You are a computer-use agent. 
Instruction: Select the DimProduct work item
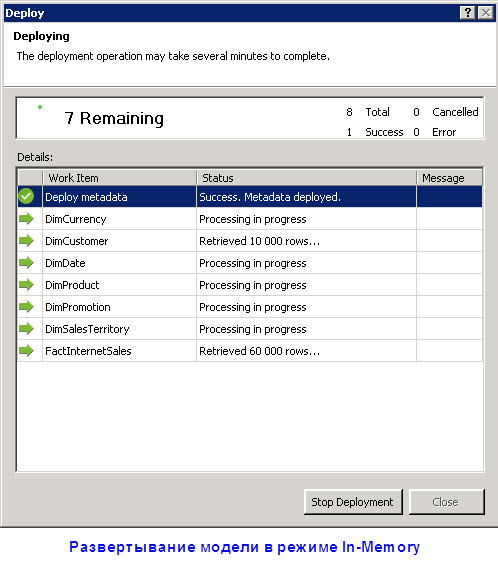pyautogui.click(x=72, y=285)
